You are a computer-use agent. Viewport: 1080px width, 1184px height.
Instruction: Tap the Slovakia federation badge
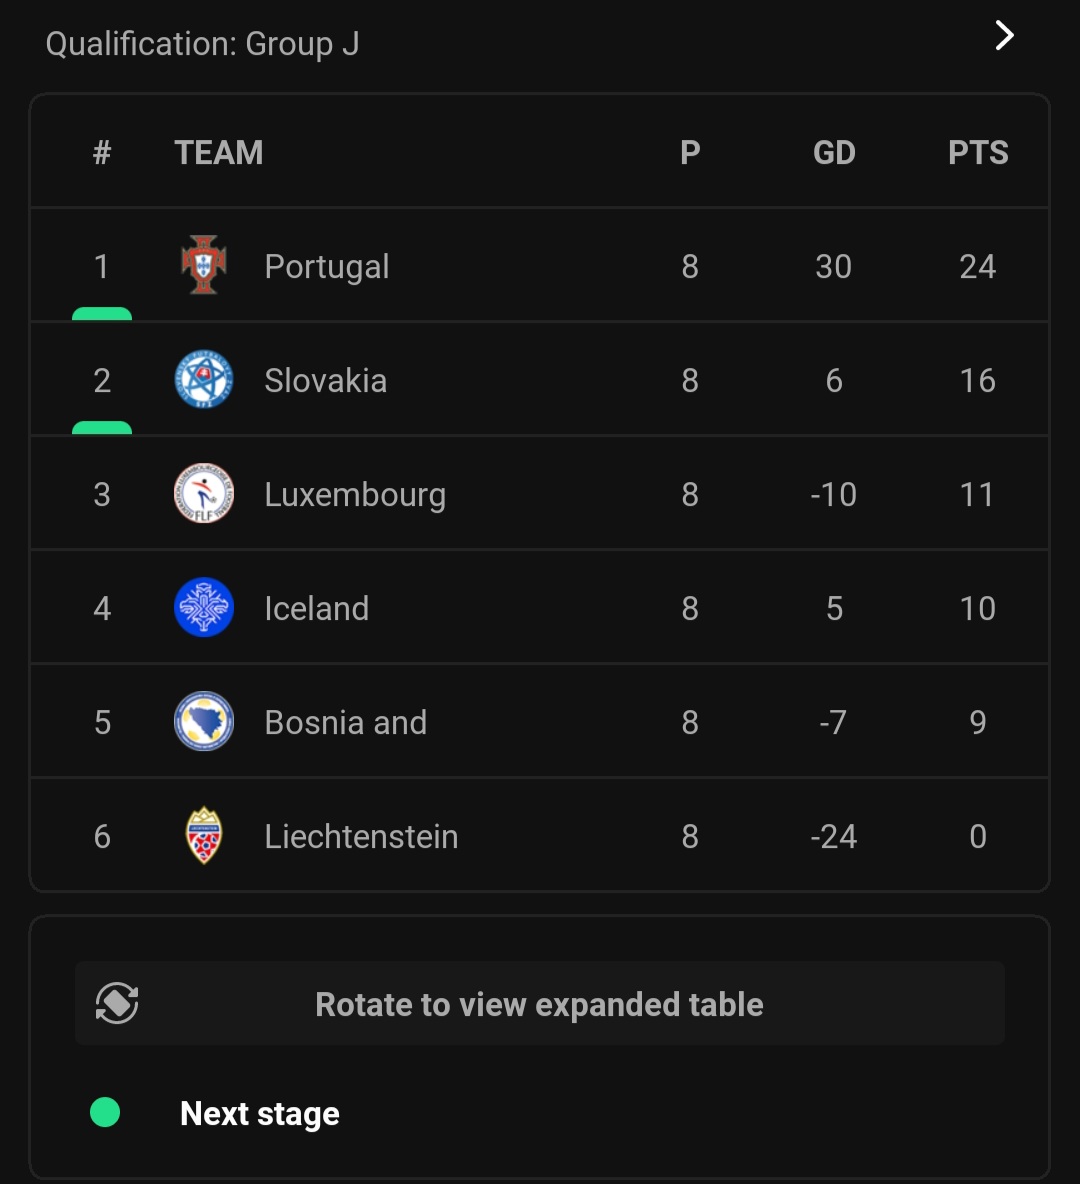coord(204,379)
